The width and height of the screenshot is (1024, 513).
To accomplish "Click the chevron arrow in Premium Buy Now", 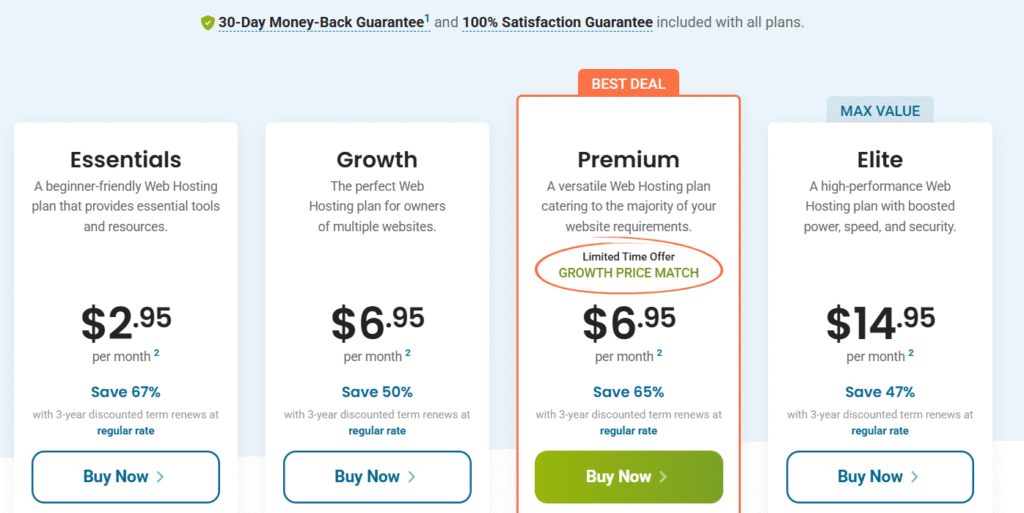I will [663, 477].
